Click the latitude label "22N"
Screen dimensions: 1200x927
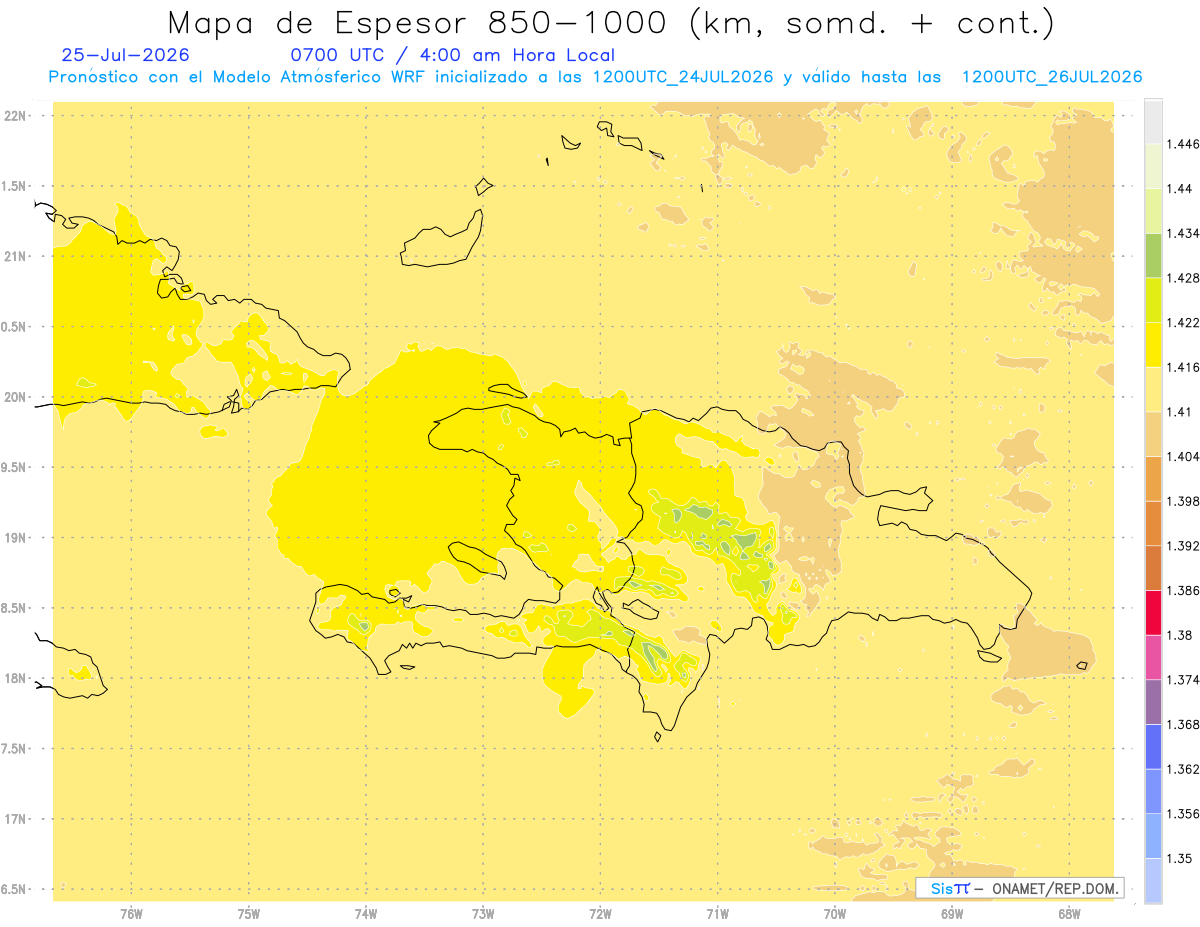(17, 116)
